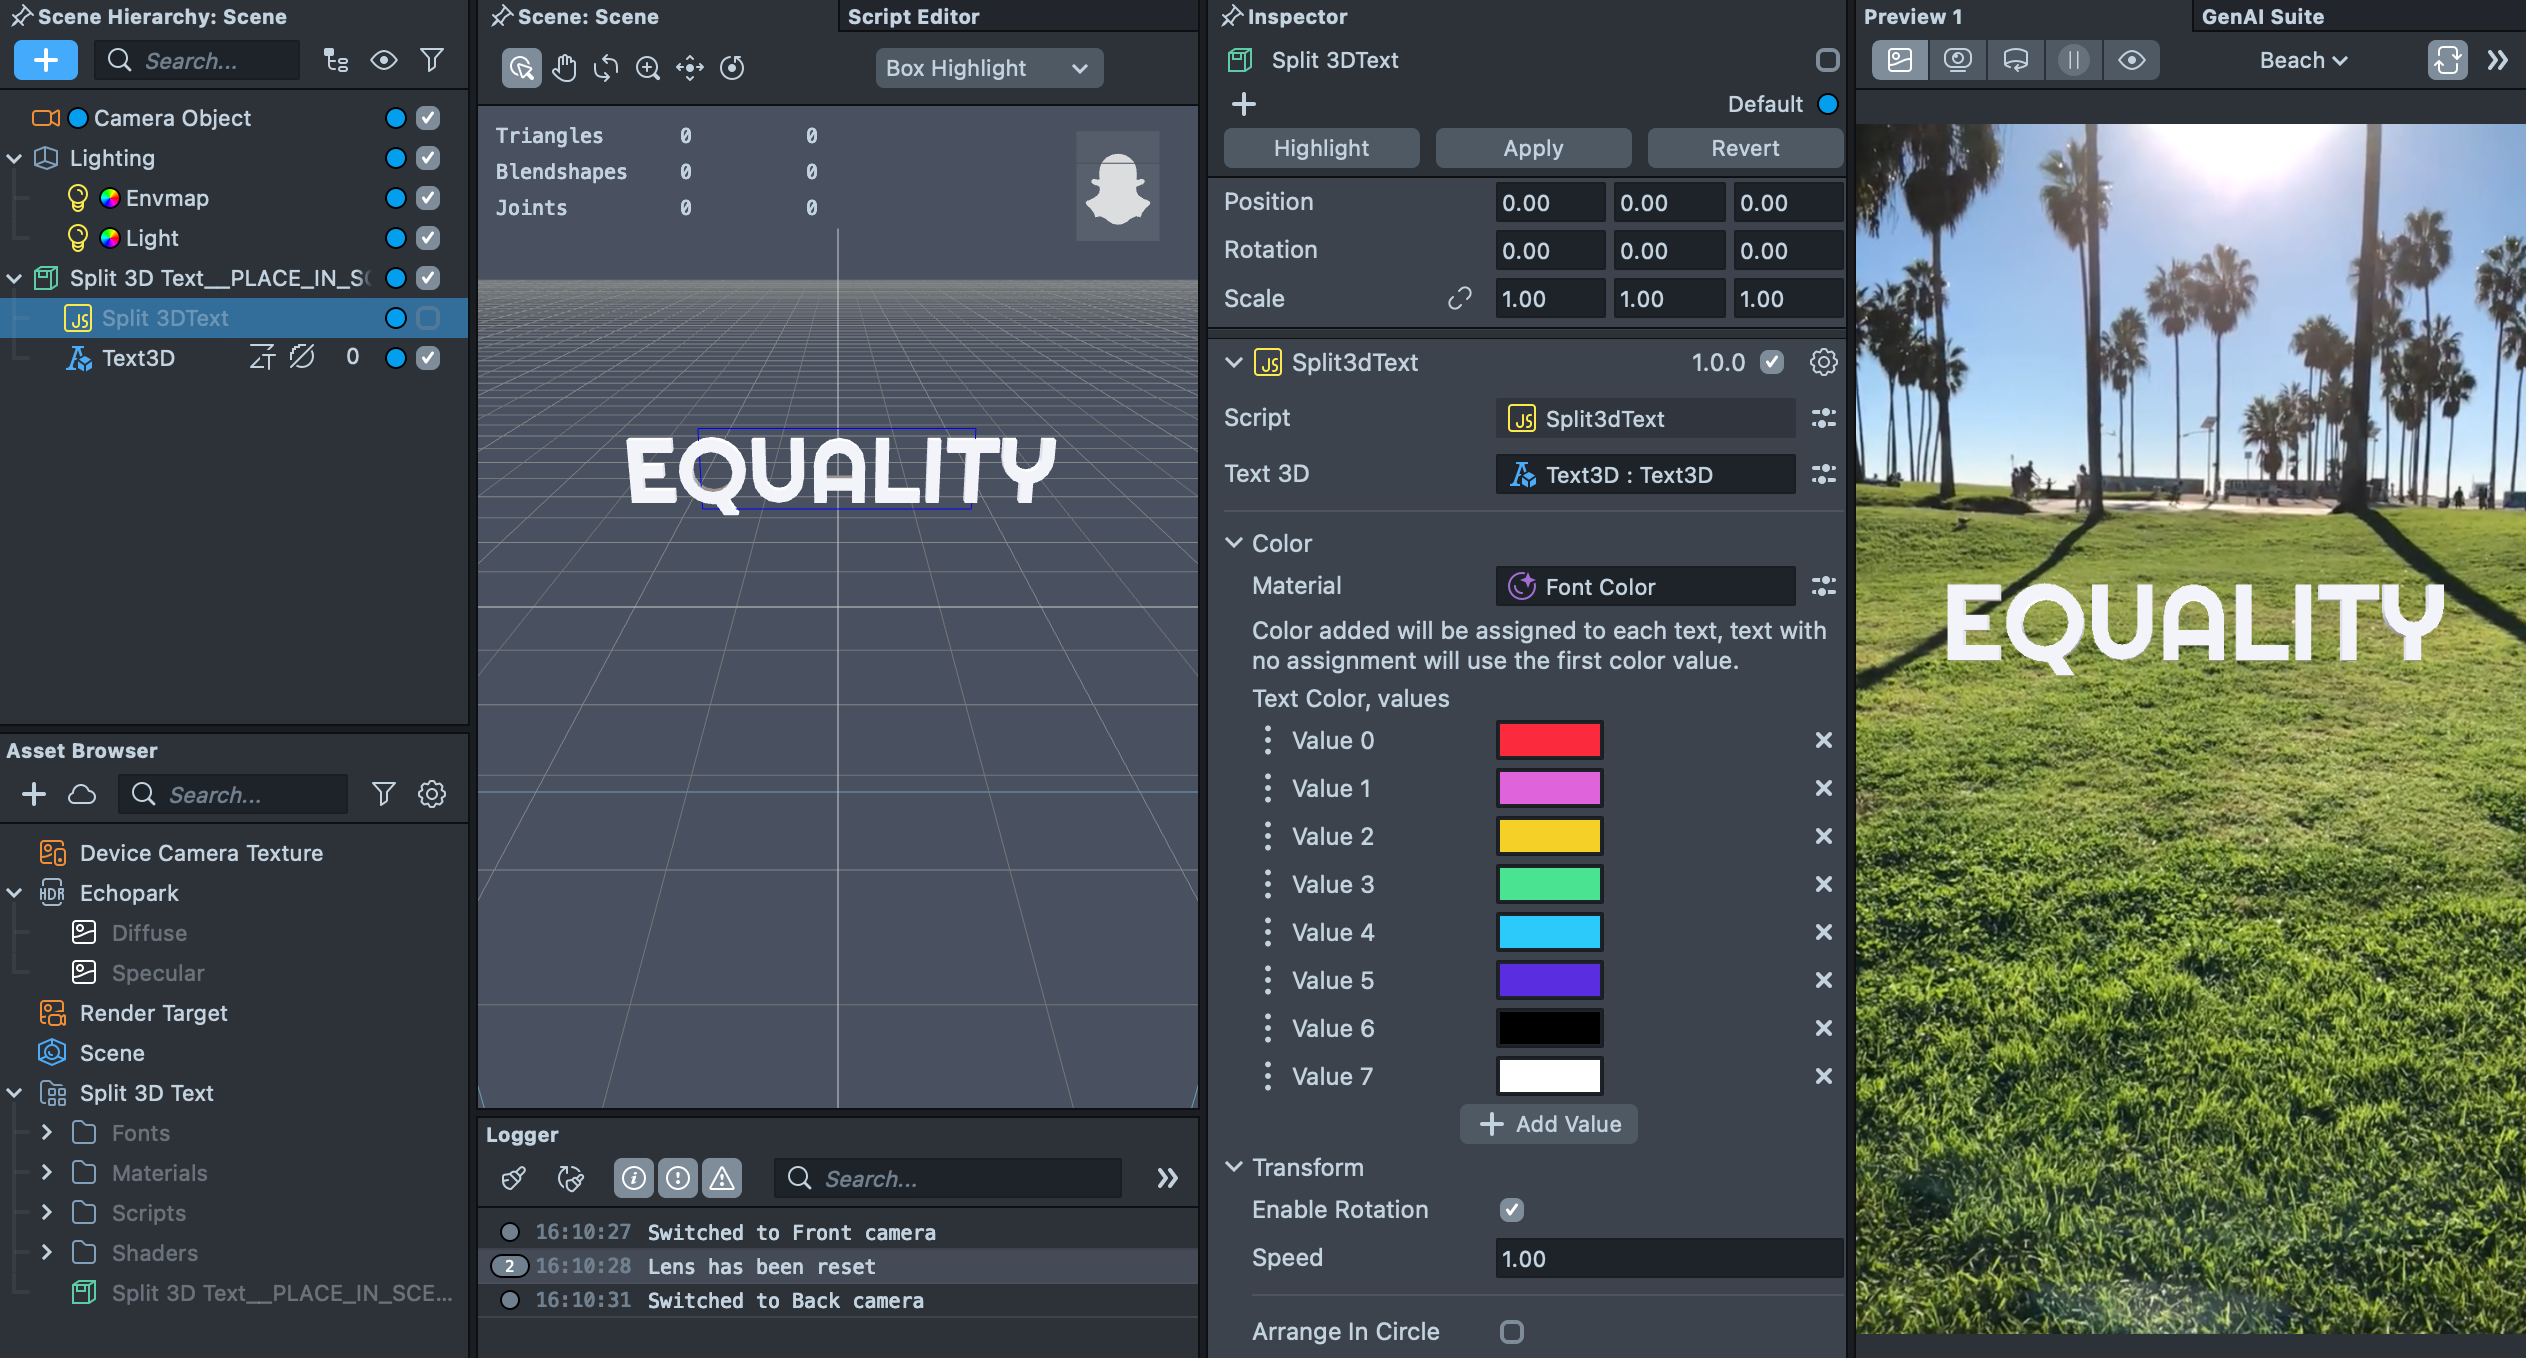Click the Snapchat ghost icon in Scene view
Screen dimensions: 2526x1358
click(x=1117, y=187)
